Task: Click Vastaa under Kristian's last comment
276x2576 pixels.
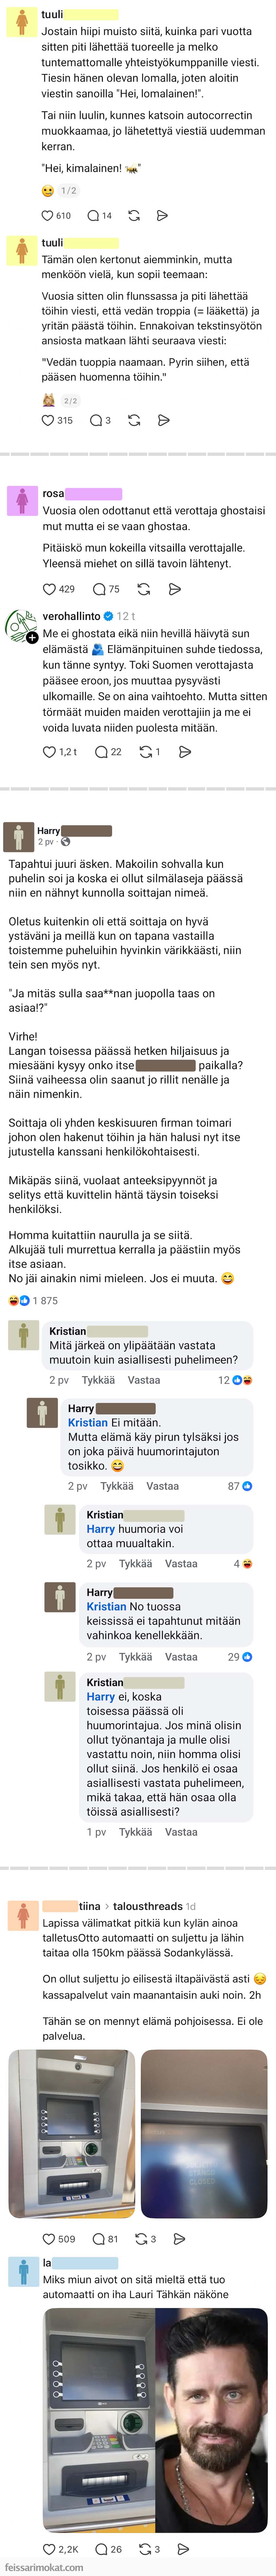Action: [x=181, y=1832]
